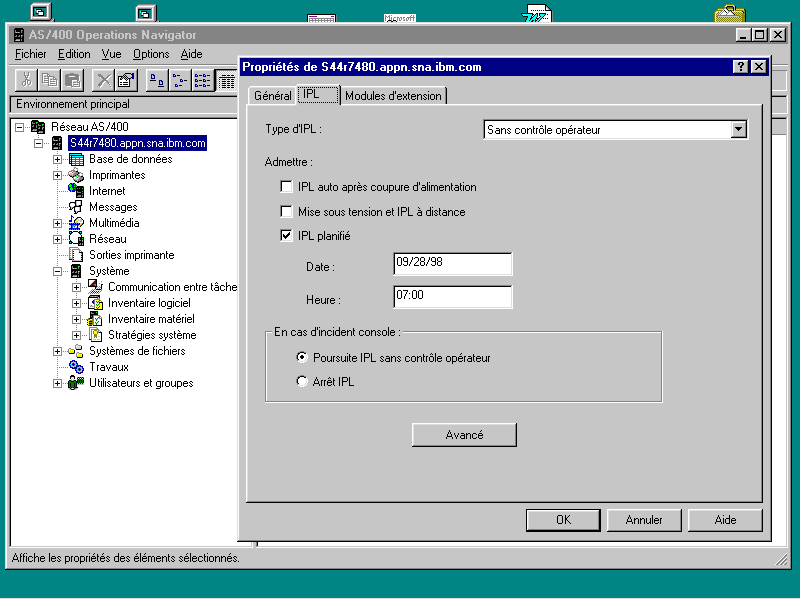Screen dimensions: 800x600
Task: Select the Arrêt IPL radio option
Action: click(303, 382)
